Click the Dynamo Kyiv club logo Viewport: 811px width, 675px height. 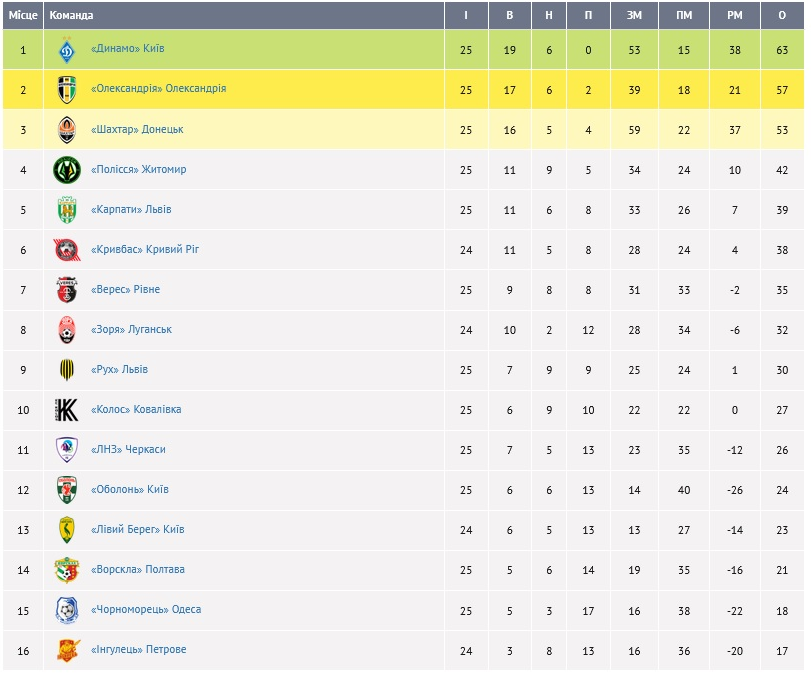(x=66, y=50)
